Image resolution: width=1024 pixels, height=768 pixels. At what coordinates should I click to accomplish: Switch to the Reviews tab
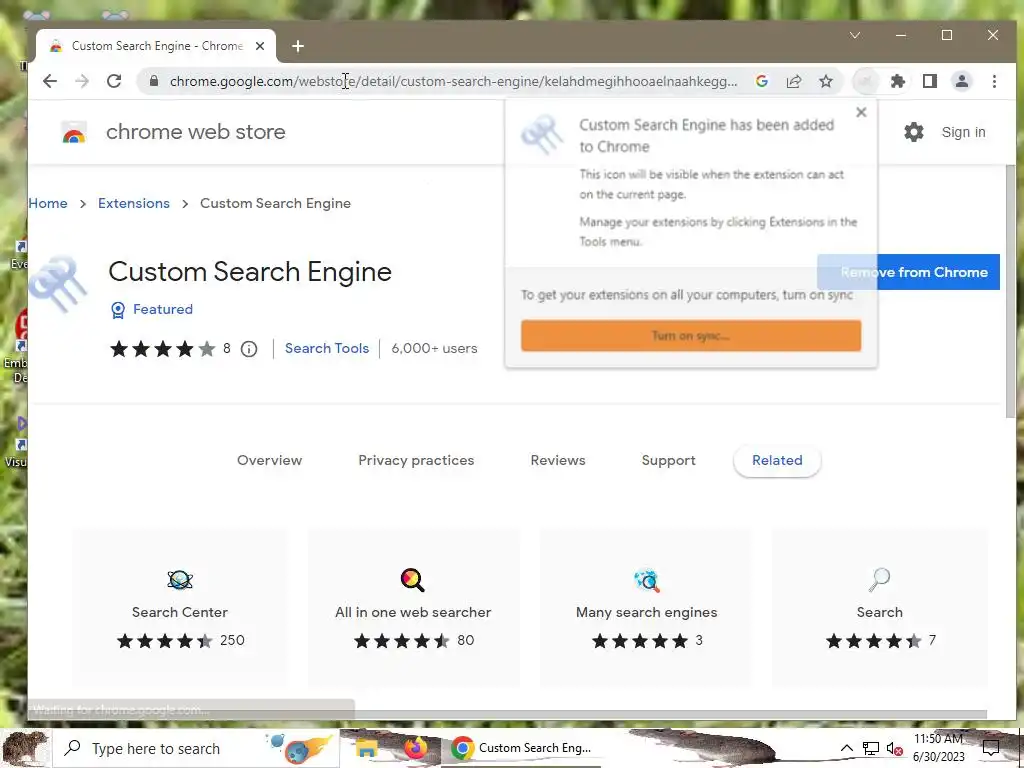tap(558, 460)
